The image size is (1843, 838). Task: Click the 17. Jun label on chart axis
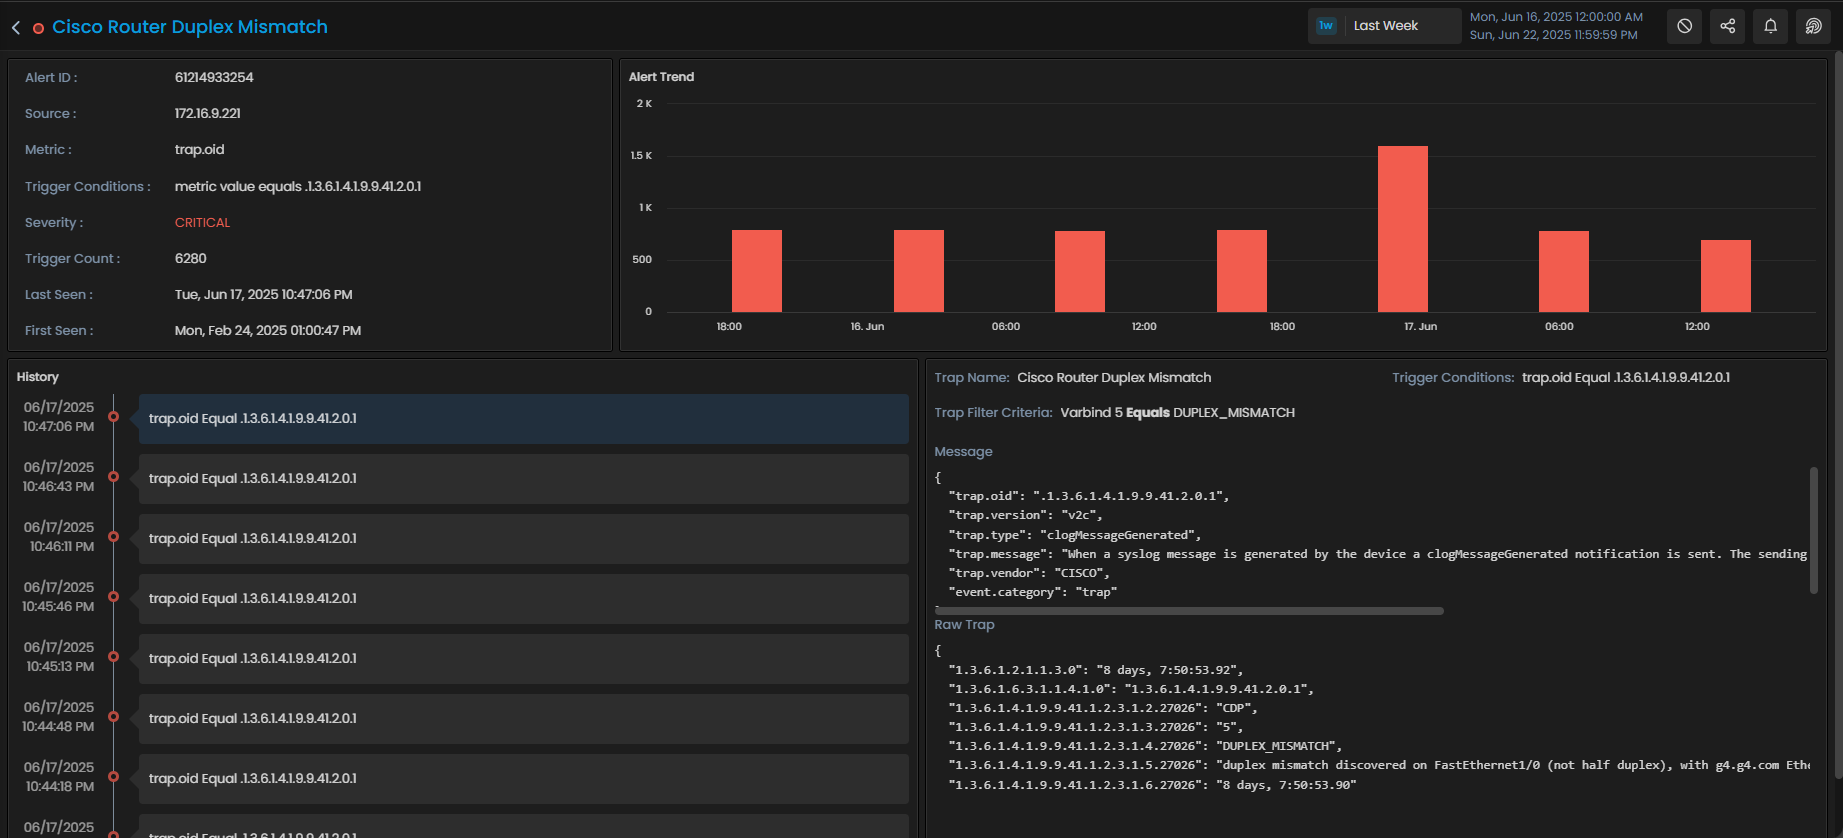click(1420, 327)
